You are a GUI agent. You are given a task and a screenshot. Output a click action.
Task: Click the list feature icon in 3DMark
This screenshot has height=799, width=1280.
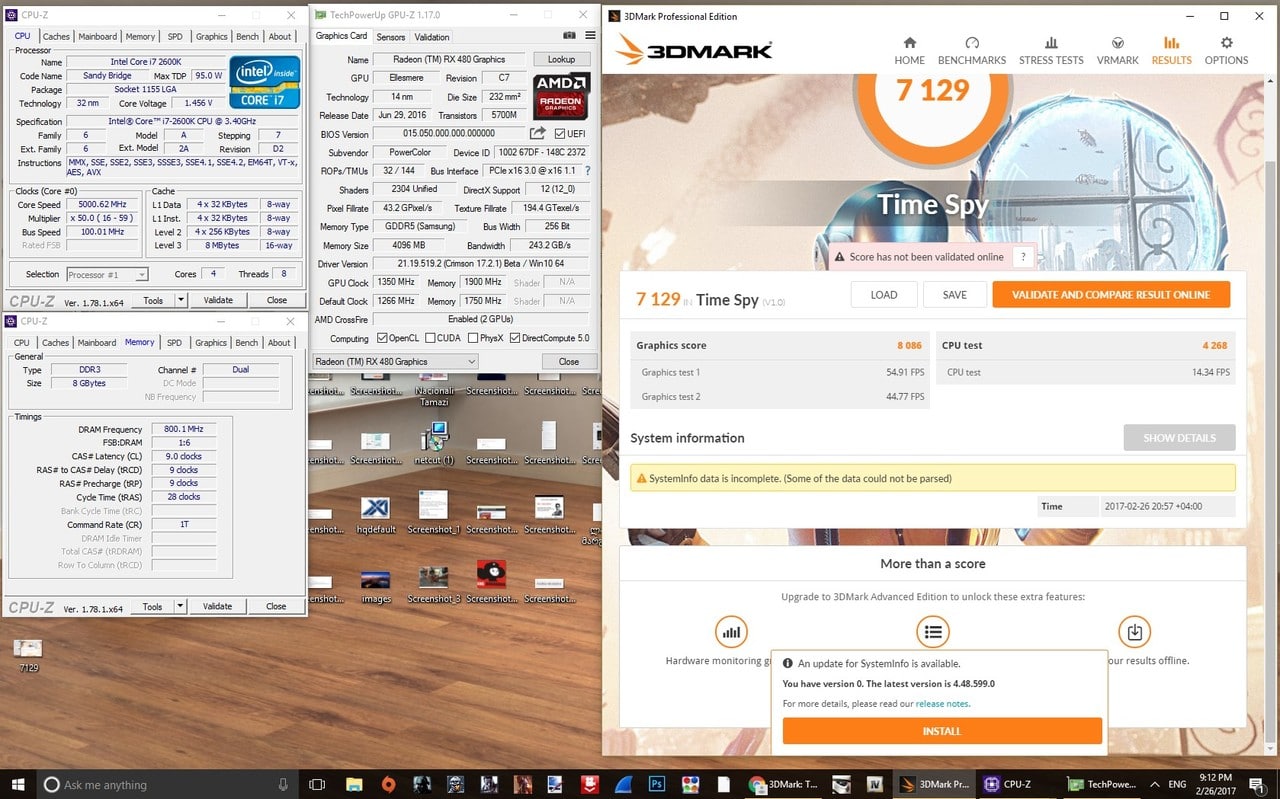tap(932, 632)
